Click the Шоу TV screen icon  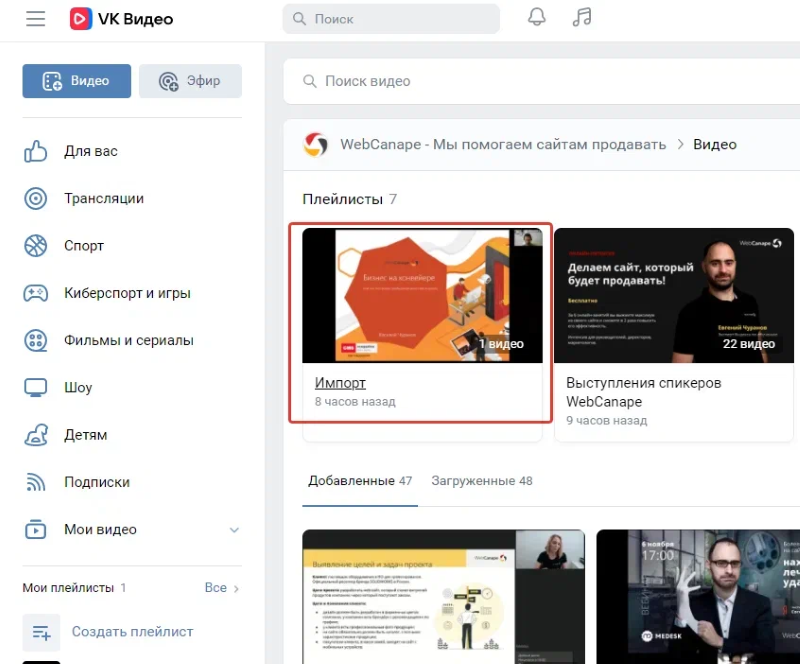tap(36, 388)
